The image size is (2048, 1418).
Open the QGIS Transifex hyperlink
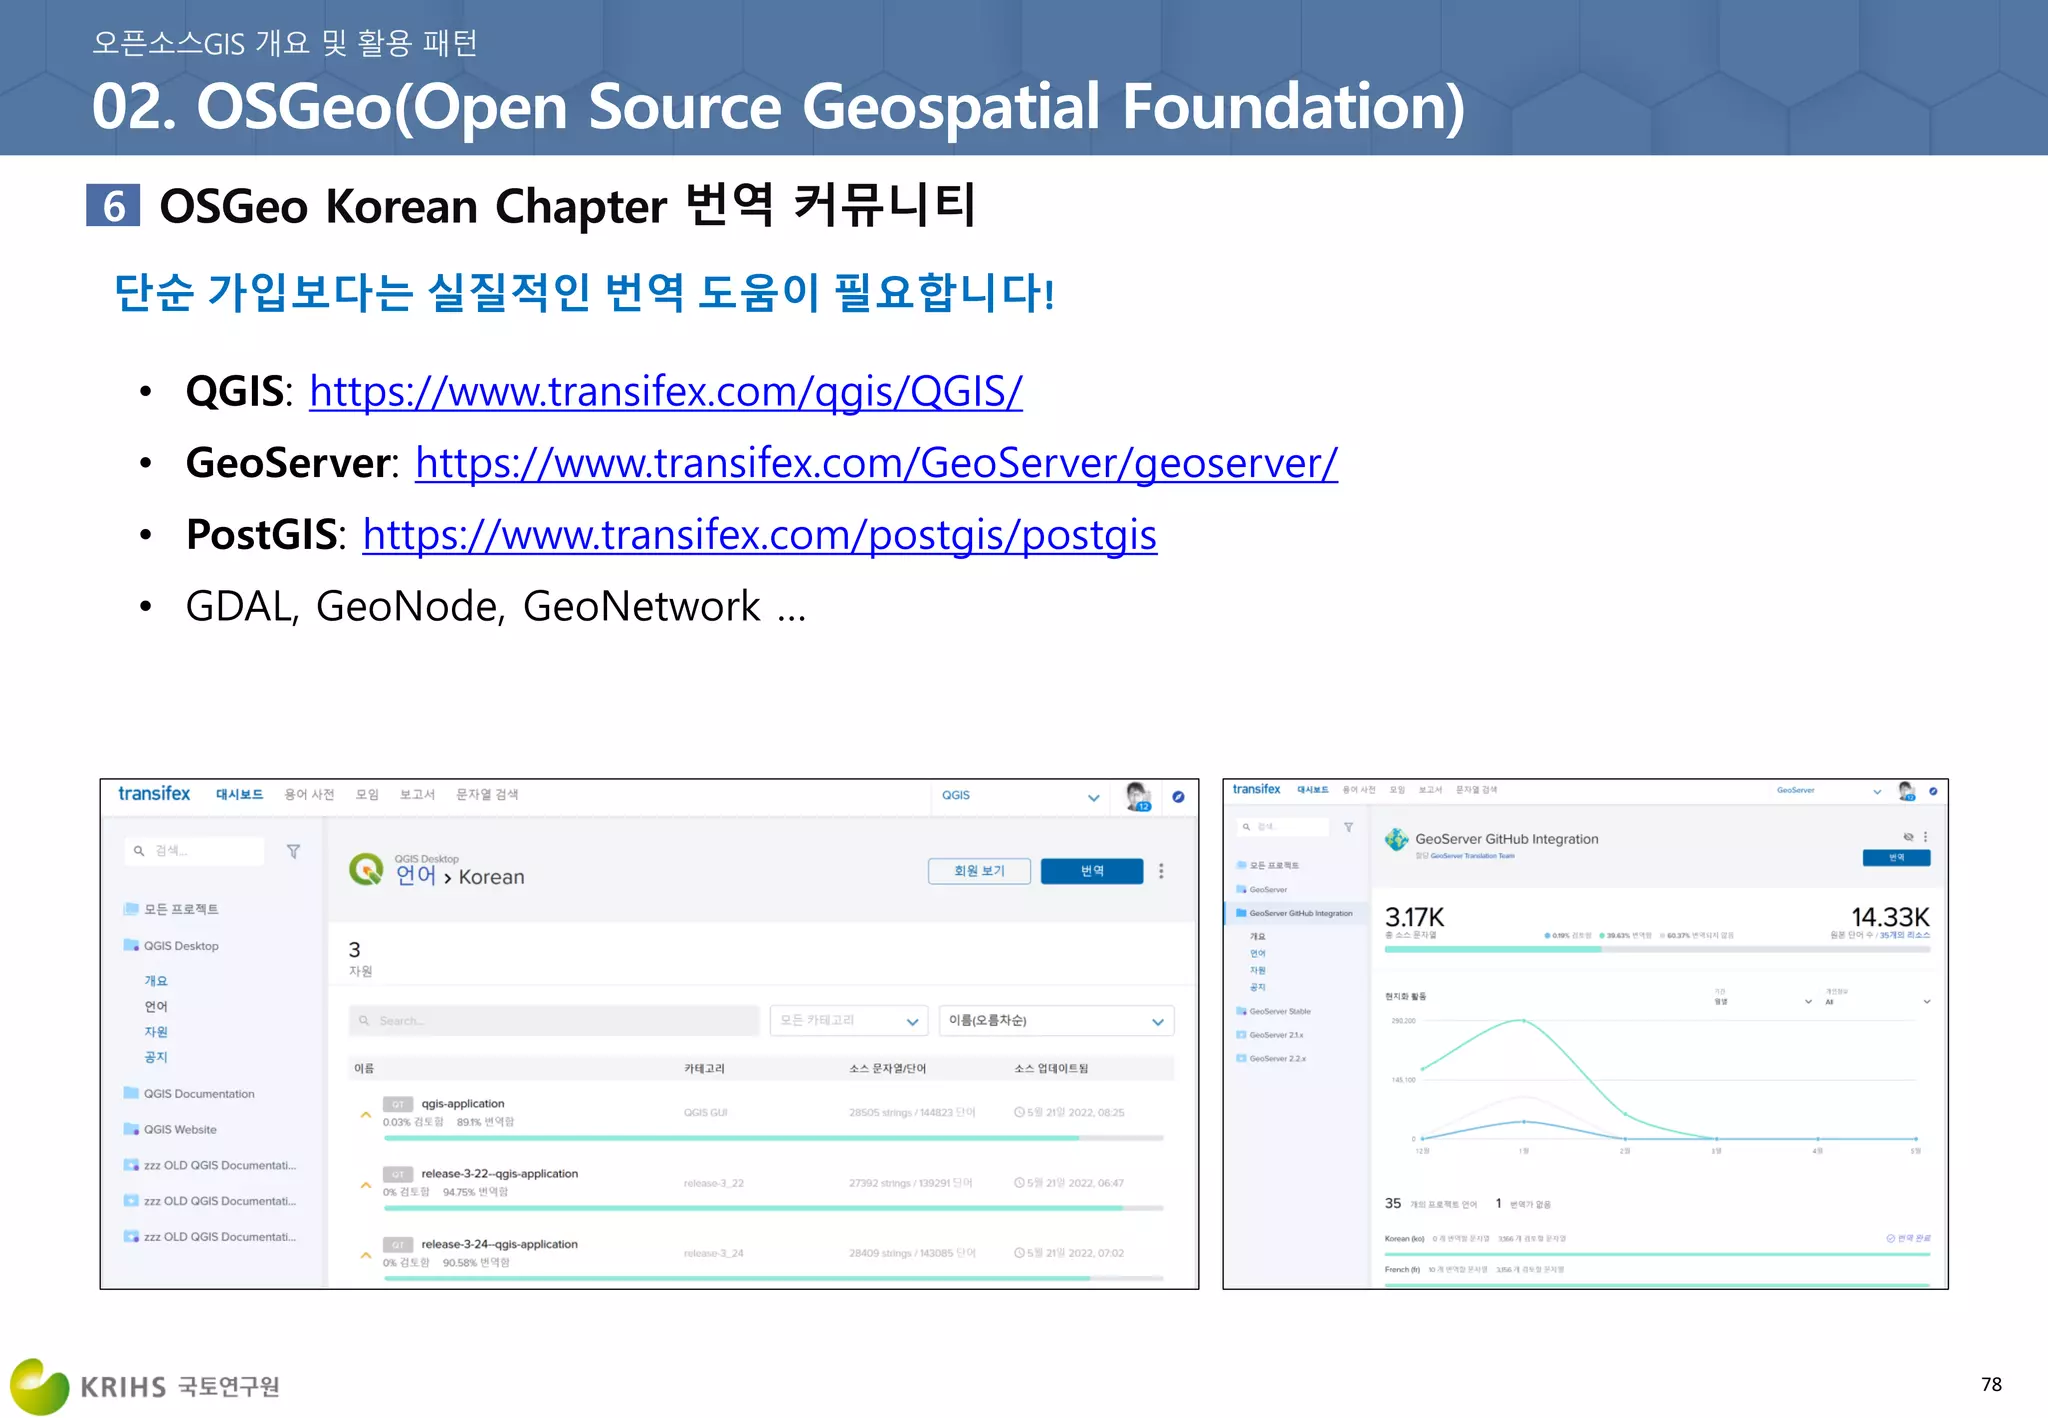pyautogui.click(x=666, y=391)
